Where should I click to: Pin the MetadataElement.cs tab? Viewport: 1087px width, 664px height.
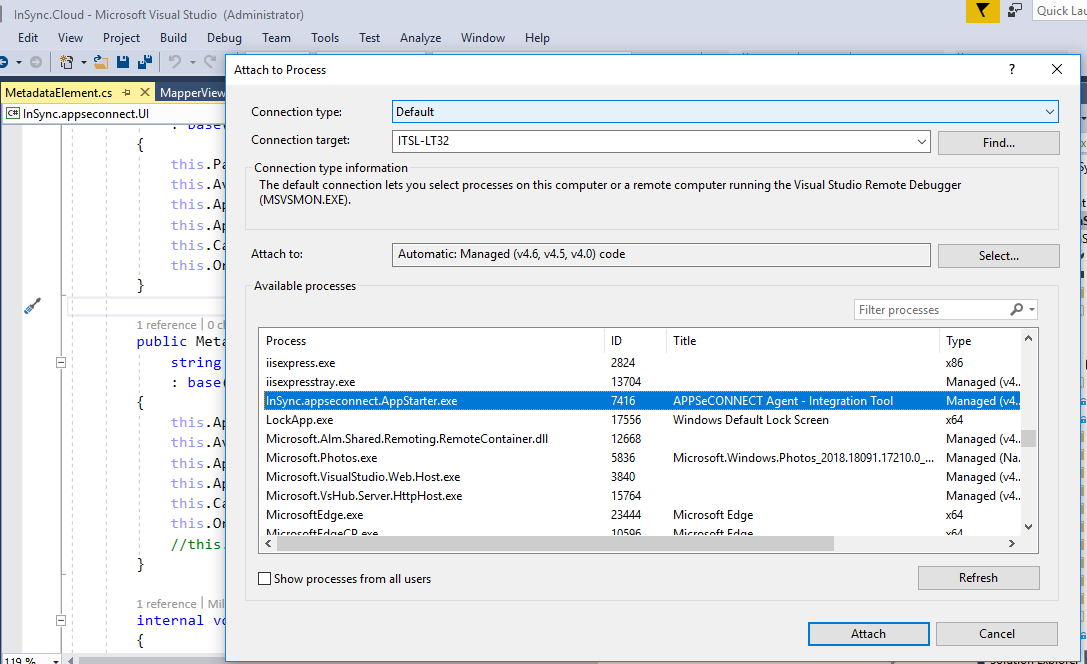pos(127,93)
